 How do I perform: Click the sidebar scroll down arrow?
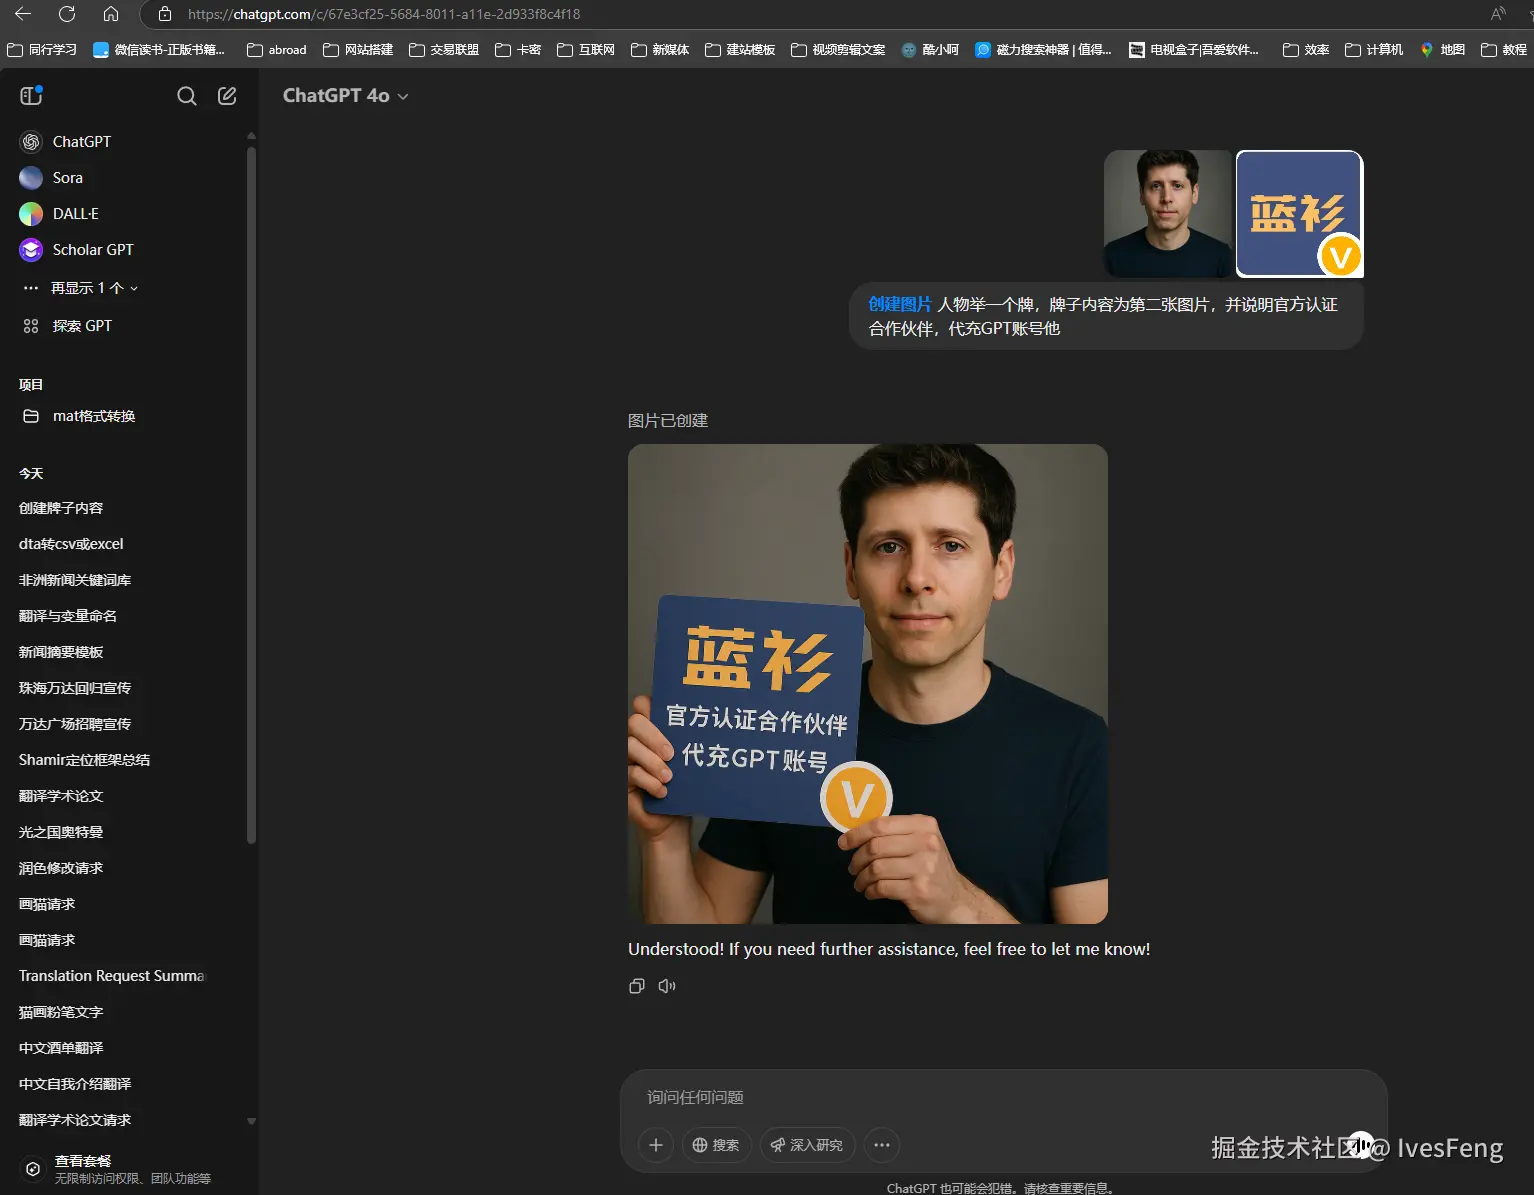(251, 1121)
